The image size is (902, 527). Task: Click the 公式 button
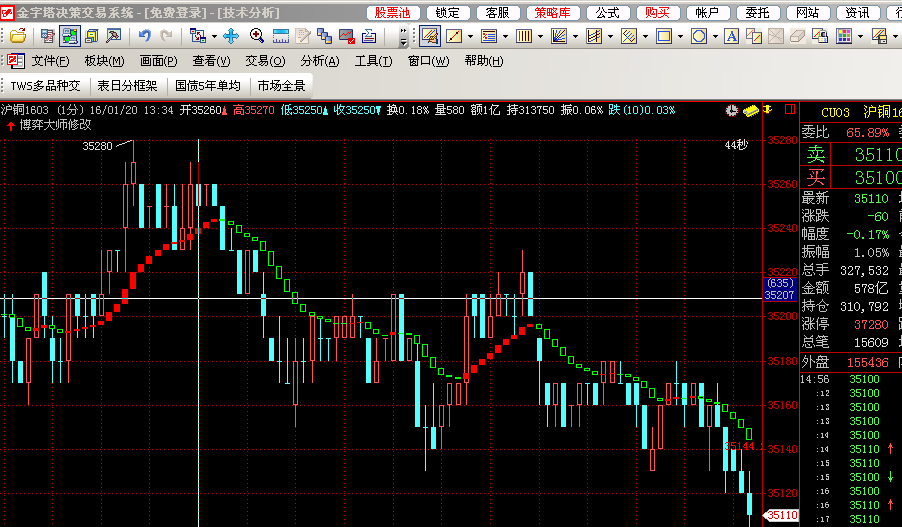click(x=607, y=13)
